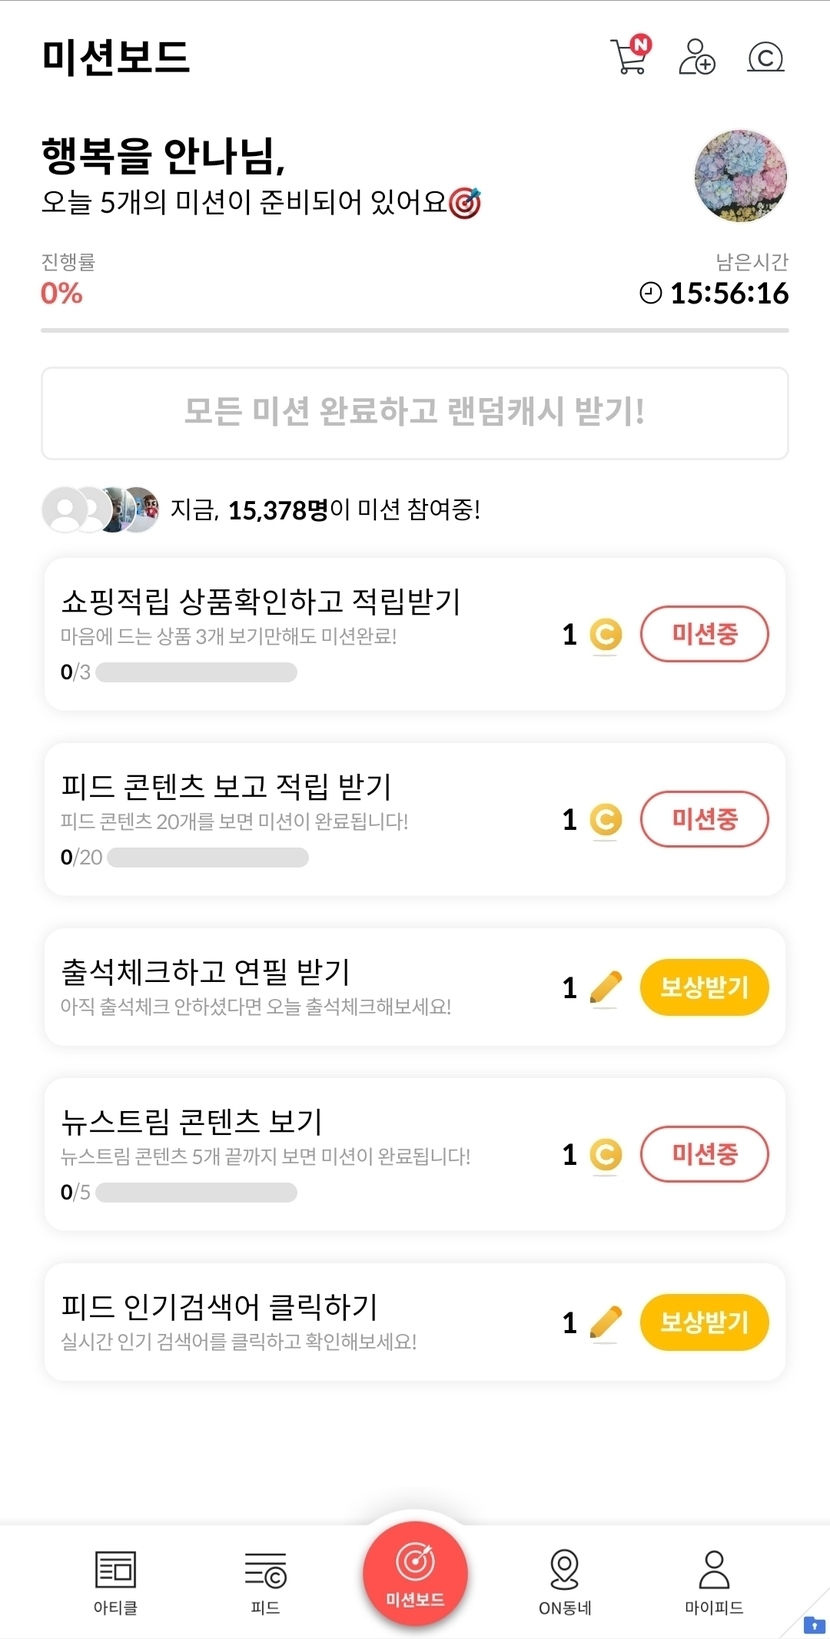Tap the coin icon on 뉴스트림 mission
This screenshot has width=830, height=1639.
[x=605, y=1155]
